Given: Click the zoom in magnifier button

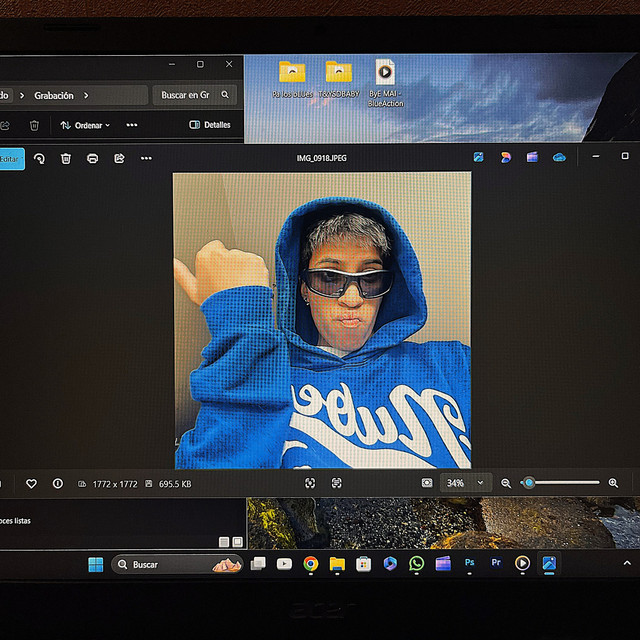Looking at the screenshot, I should tap(613, 483).
